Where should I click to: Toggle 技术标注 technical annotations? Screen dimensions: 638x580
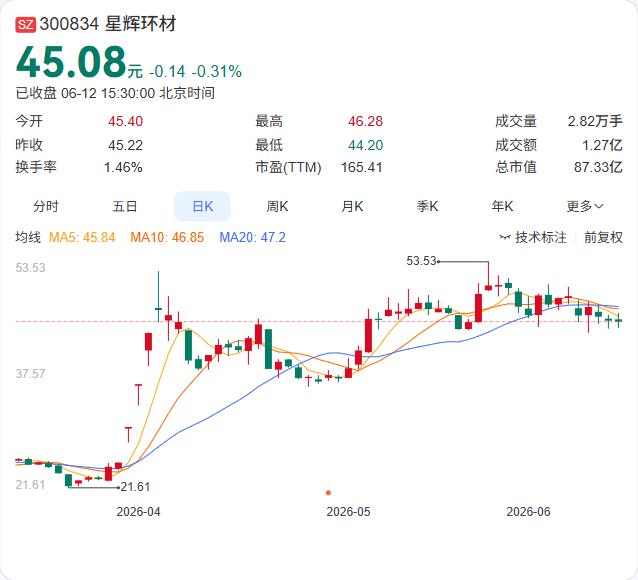[541, 237]
